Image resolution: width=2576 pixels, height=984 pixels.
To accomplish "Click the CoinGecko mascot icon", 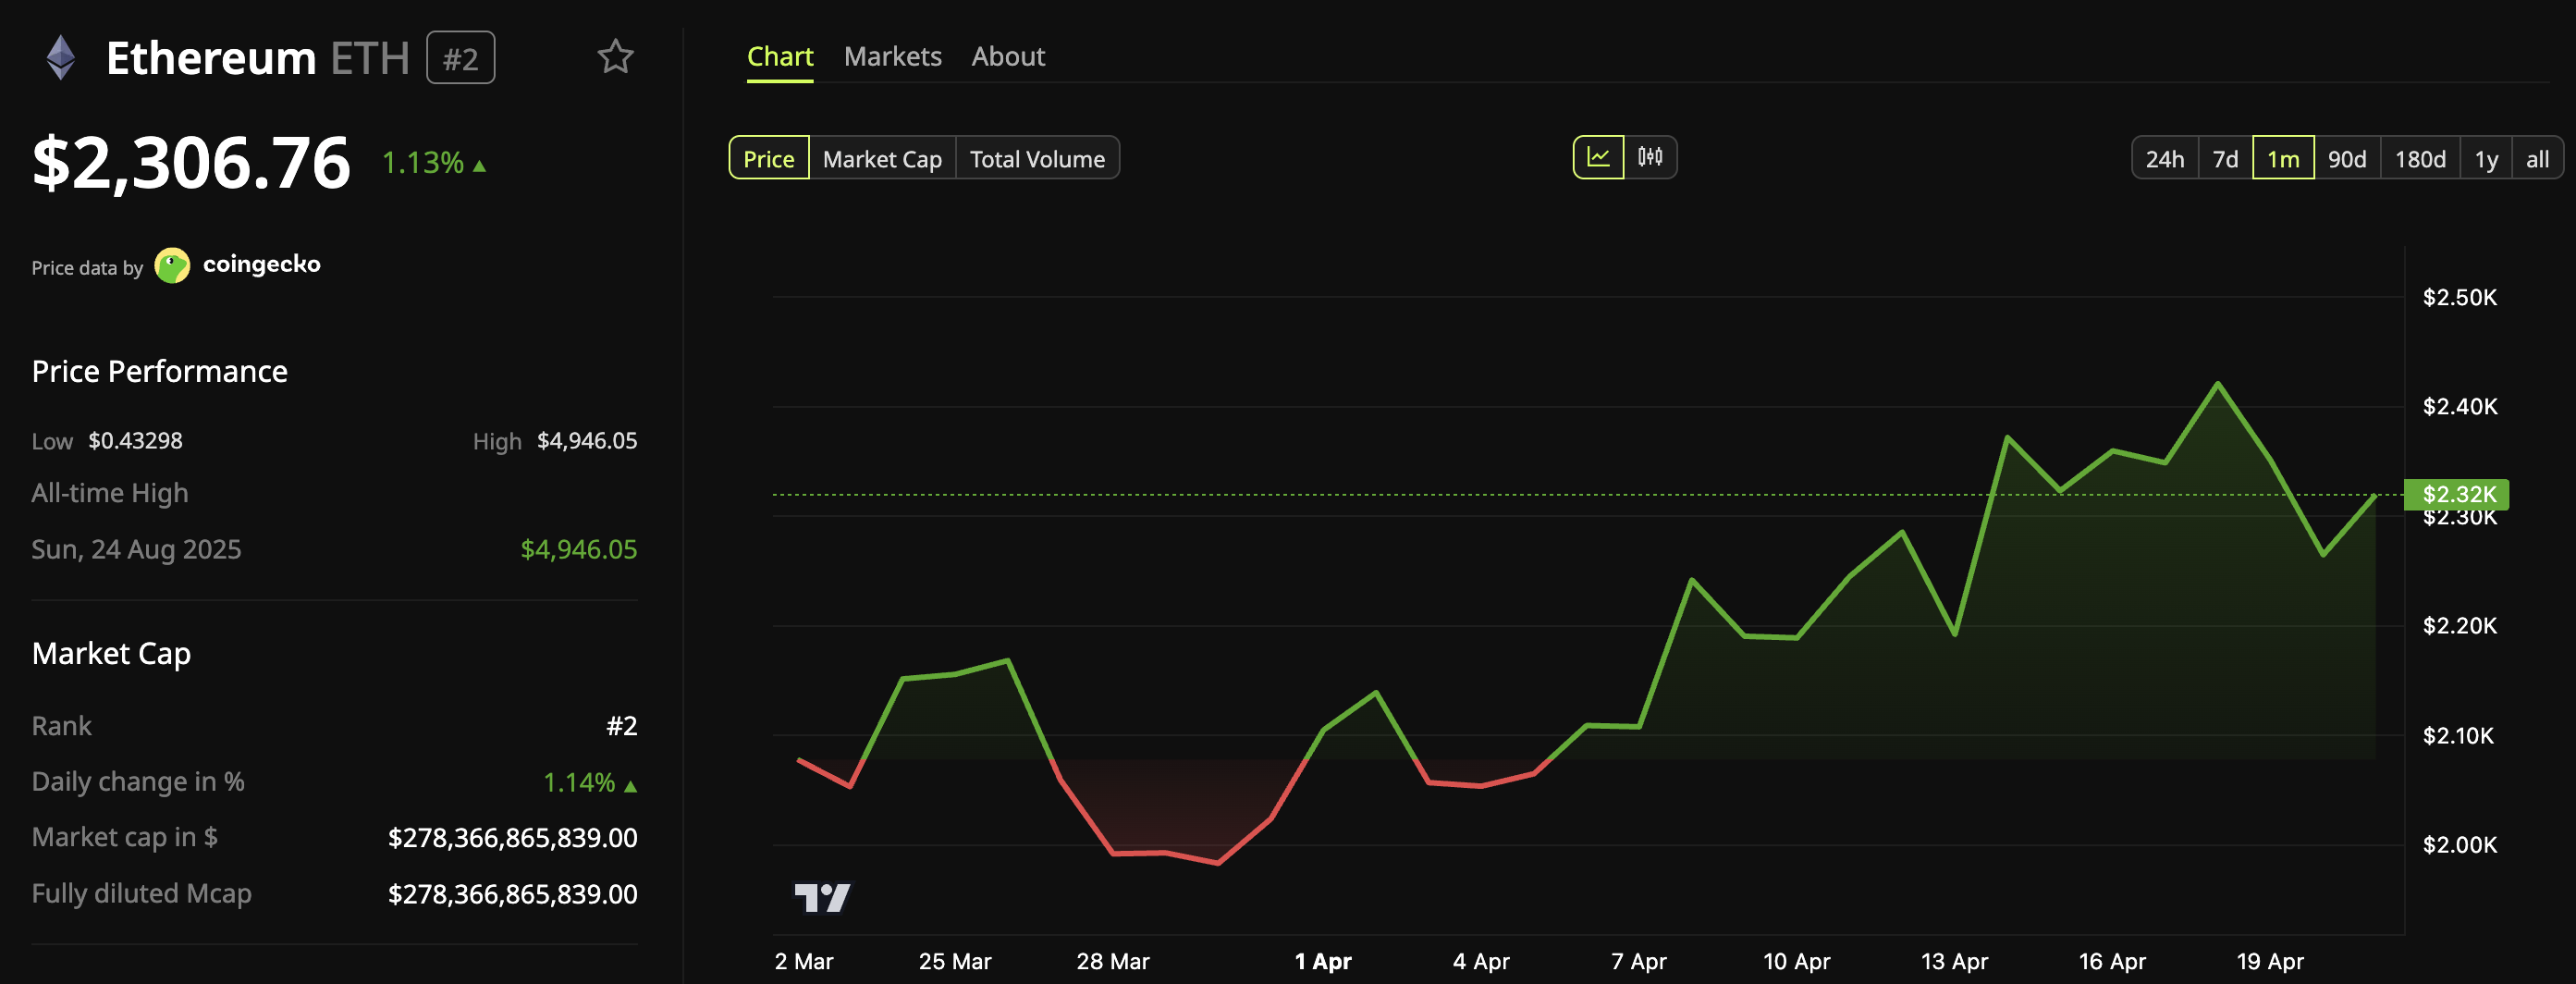I will [174, 265].
